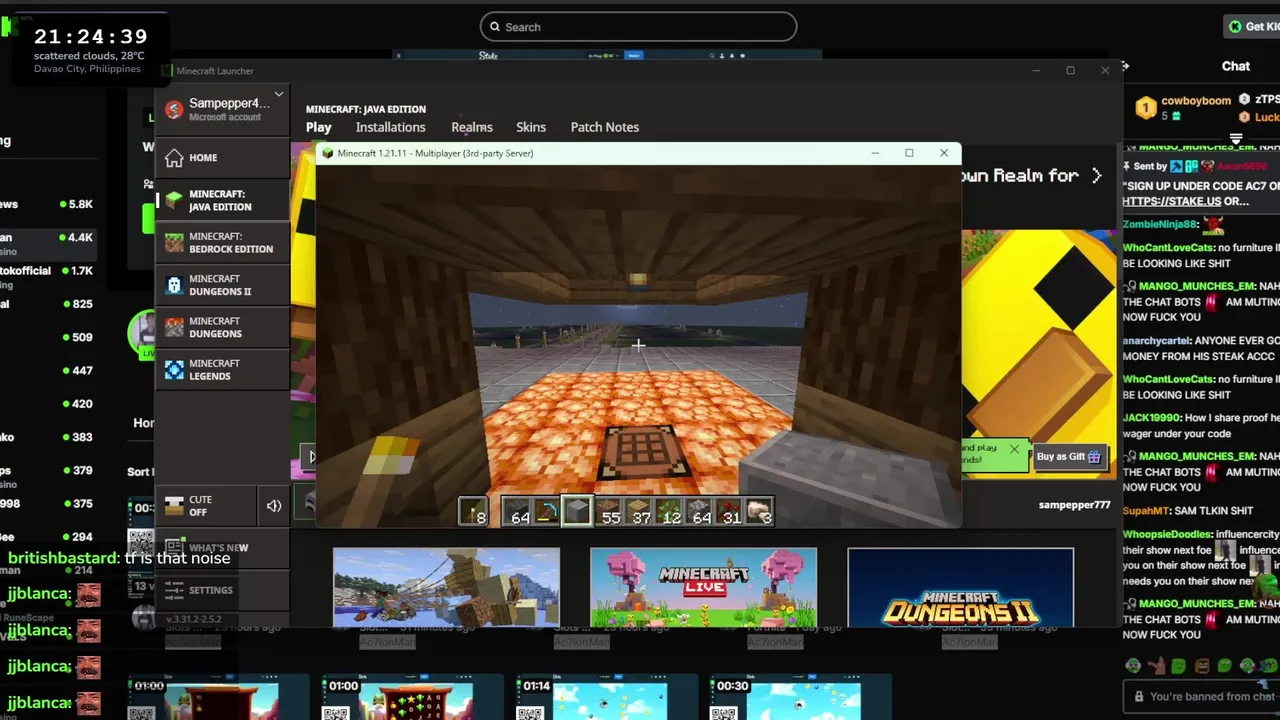Click the banned chat message input
Screen dimensions: 1280x720
tap(1202, 697)
